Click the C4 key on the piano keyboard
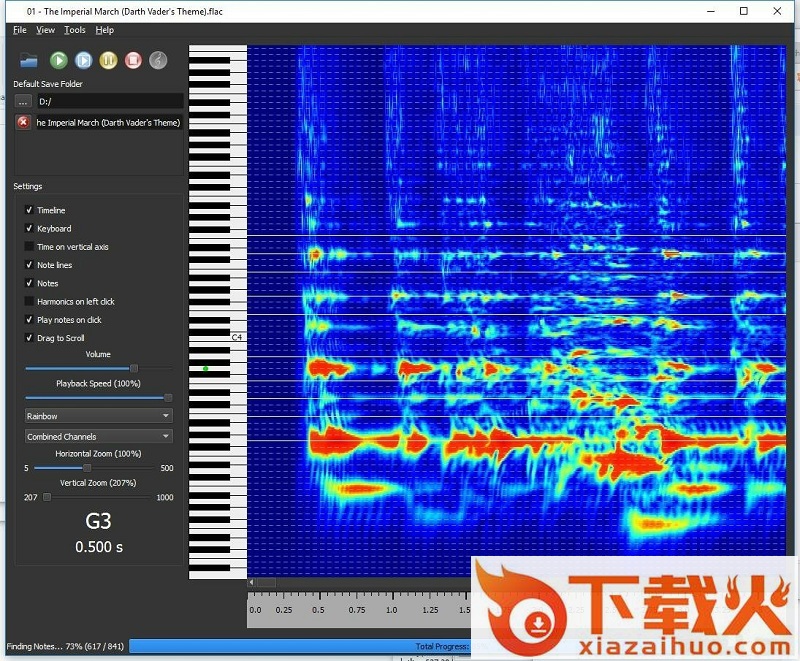800x661 pixels. point(236,337)
